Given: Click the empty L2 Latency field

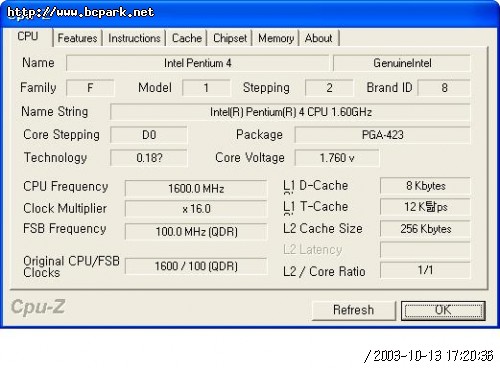Looking at the screenshot, I should (425, 250).
